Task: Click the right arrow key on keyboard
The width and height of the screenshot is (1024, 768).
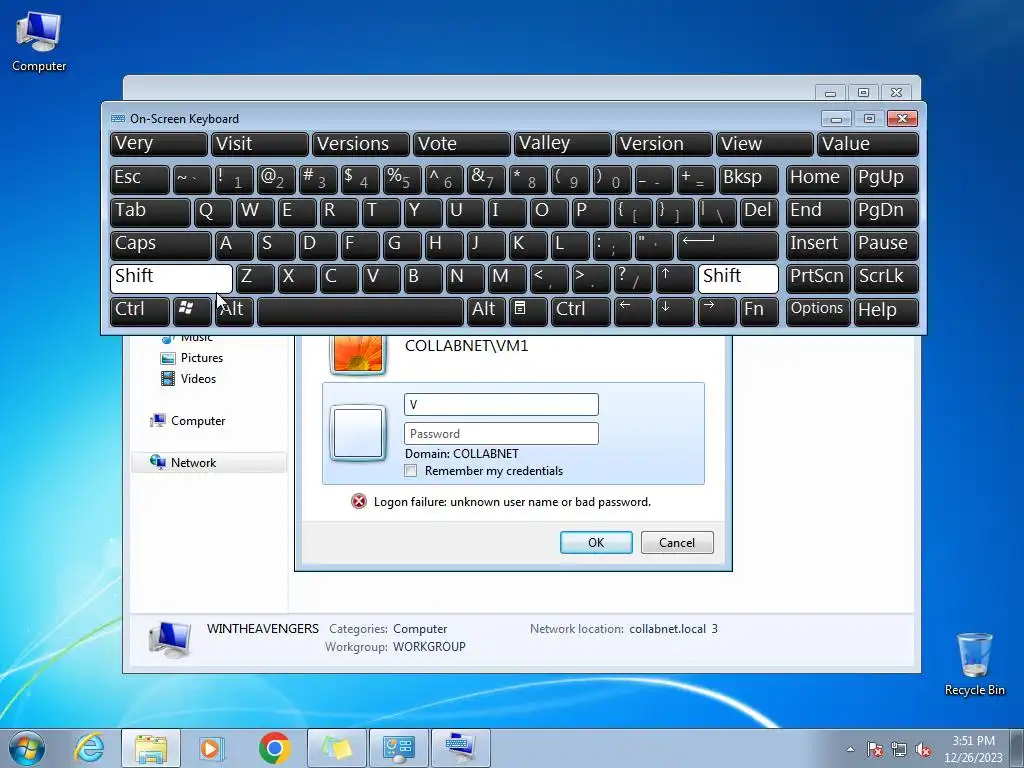Action: click(716, 310)
